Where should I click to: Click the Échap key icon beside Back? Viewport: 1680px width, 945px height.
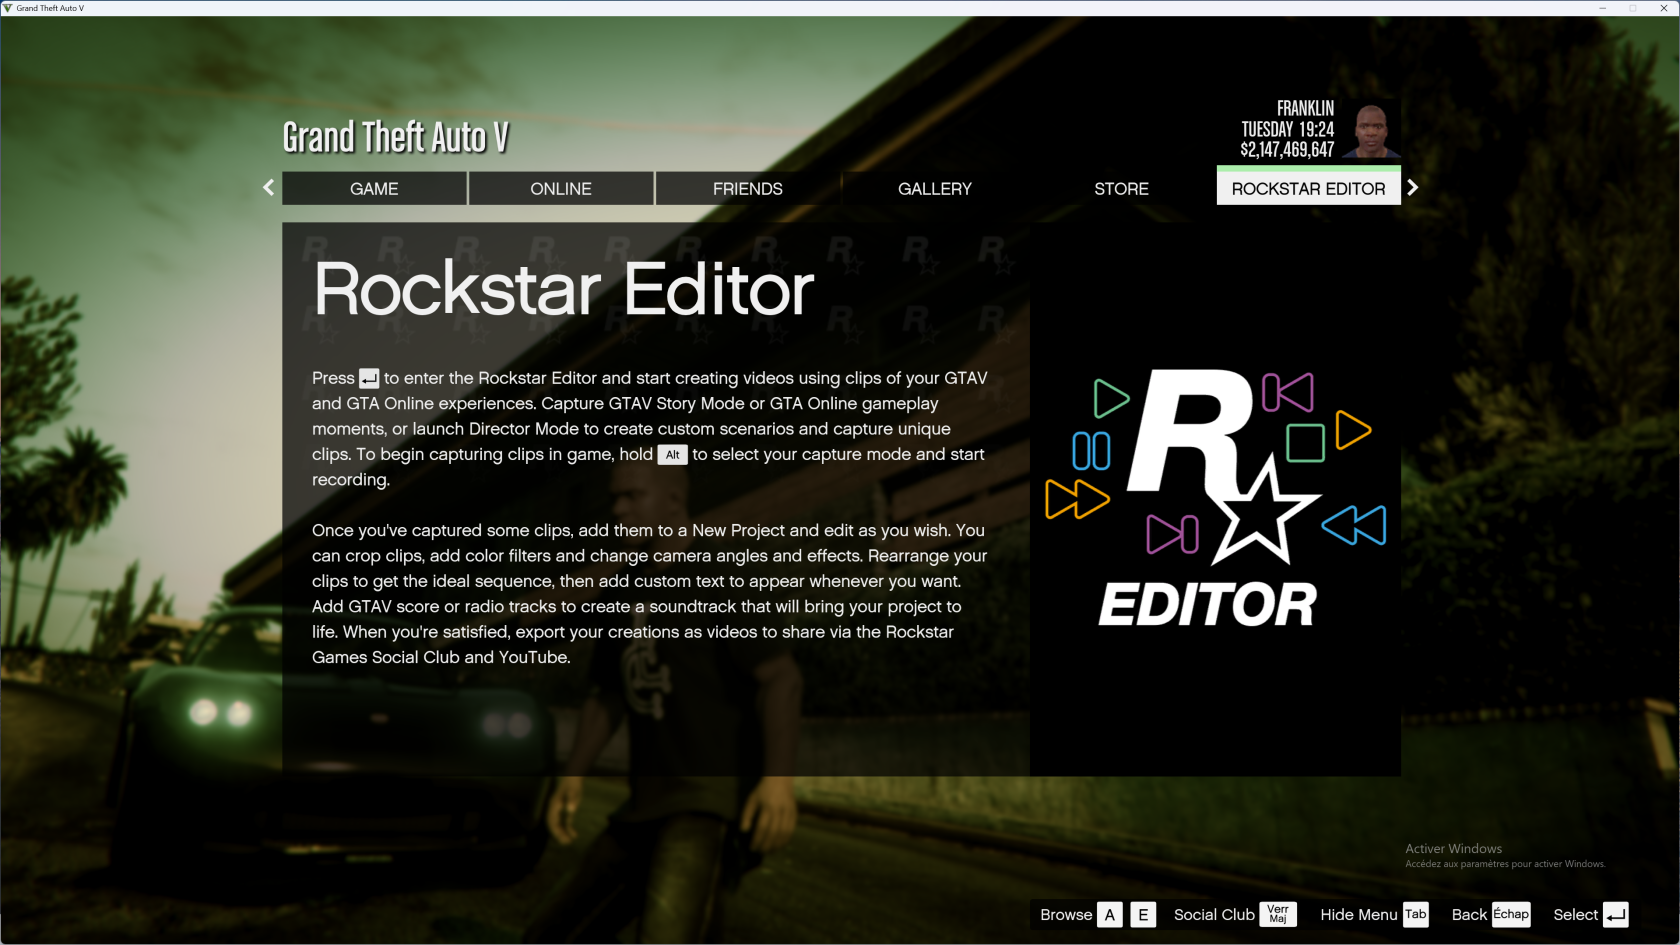pyautogui.click(x=1510, y=915)
